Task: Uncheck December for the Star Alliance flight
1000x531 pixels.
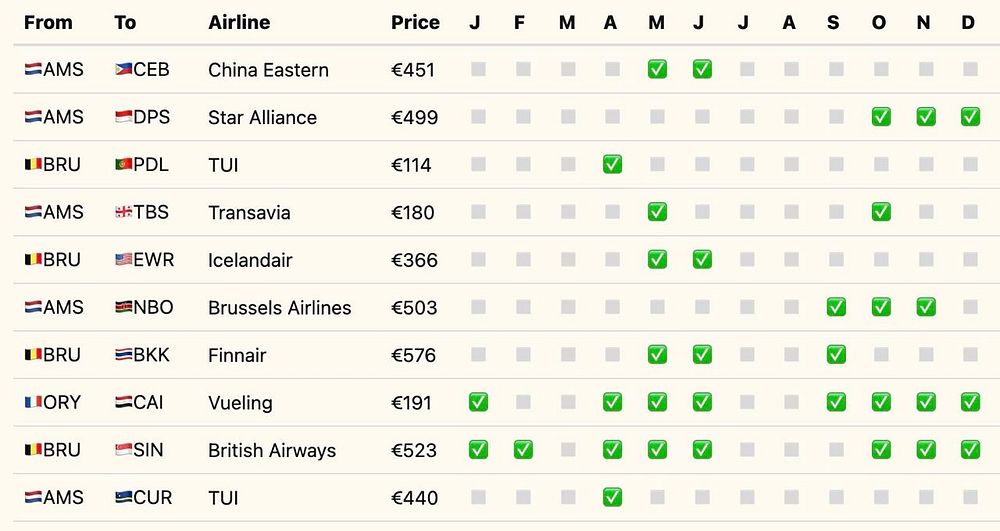Action: (x=969, y=117)
